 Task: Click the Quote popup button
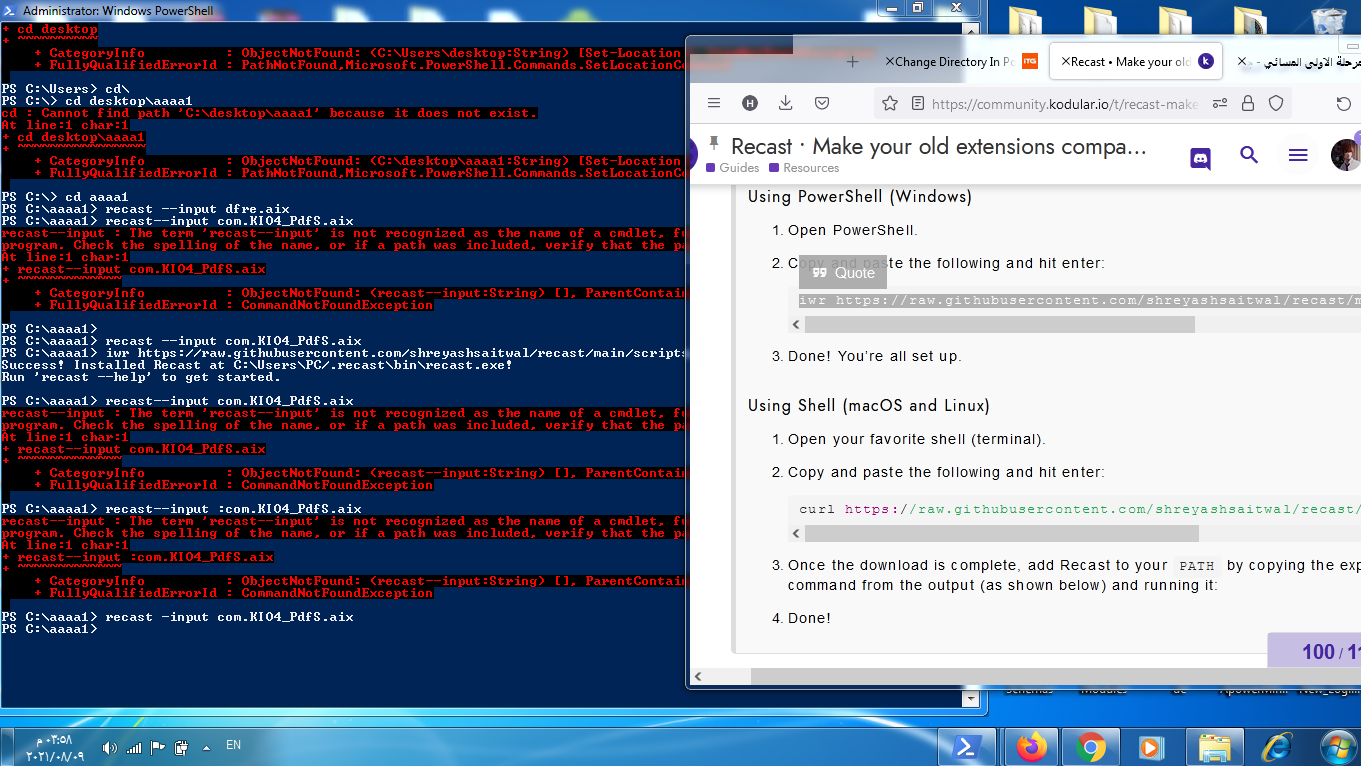pyautogui.click(x=843, y=273)
